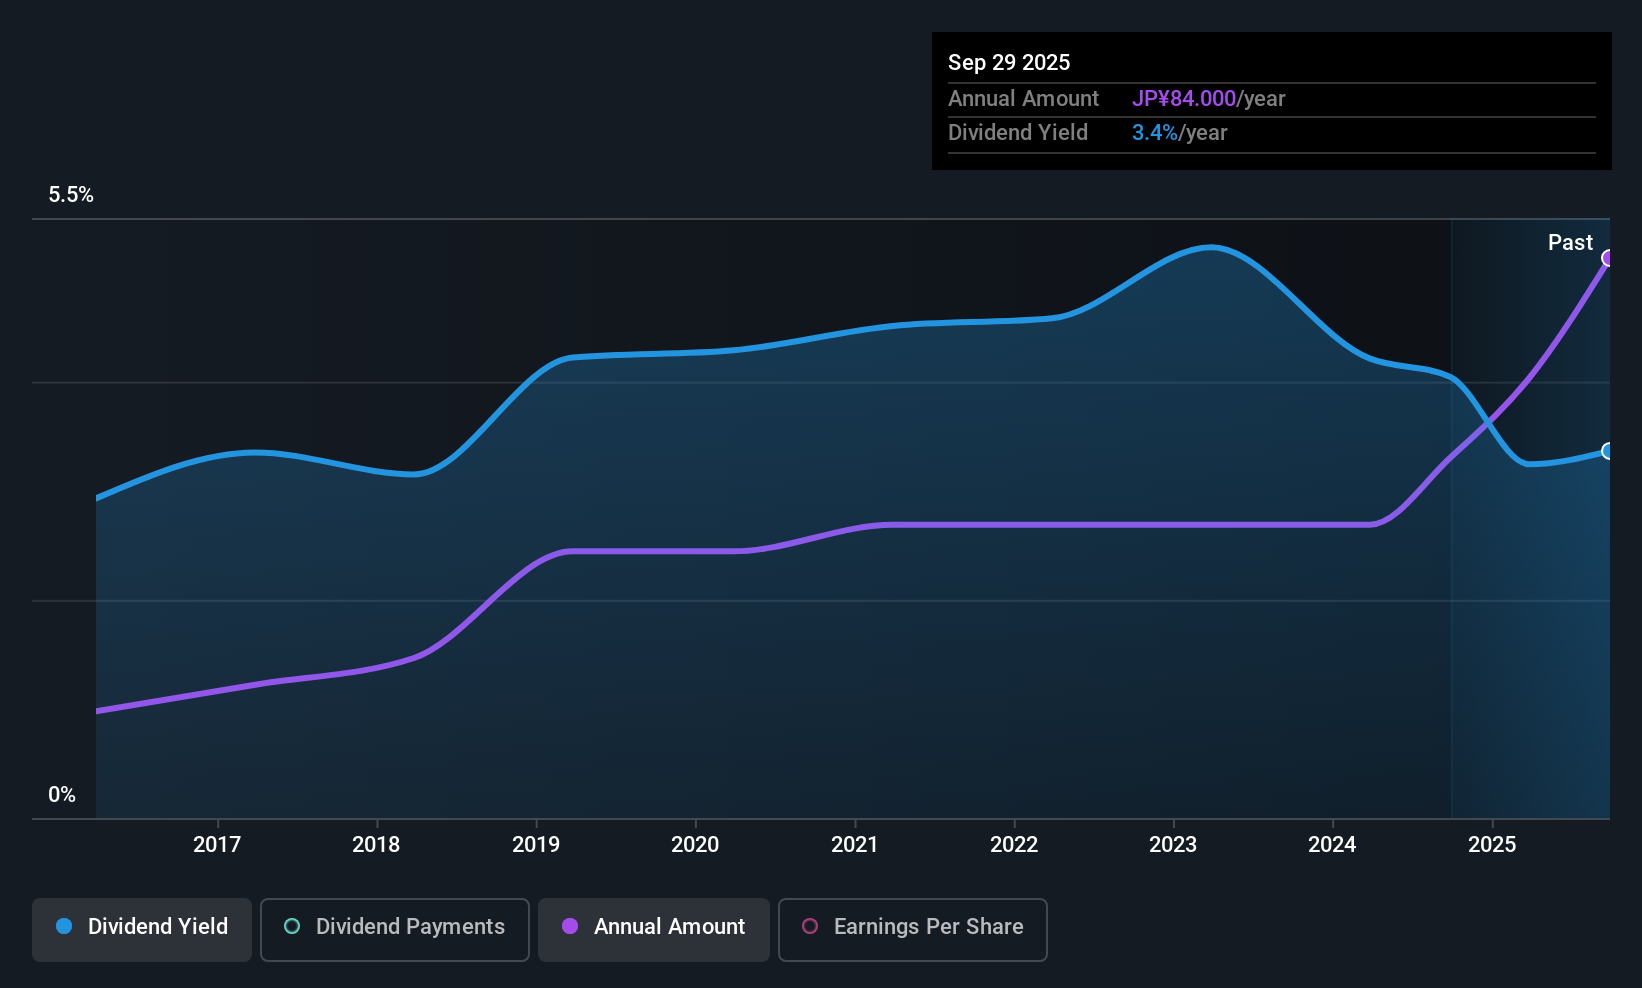Click the blue Dividend Yield legend dot
The height and width of the screenshot is (988, 1642).
coord(63,927)
